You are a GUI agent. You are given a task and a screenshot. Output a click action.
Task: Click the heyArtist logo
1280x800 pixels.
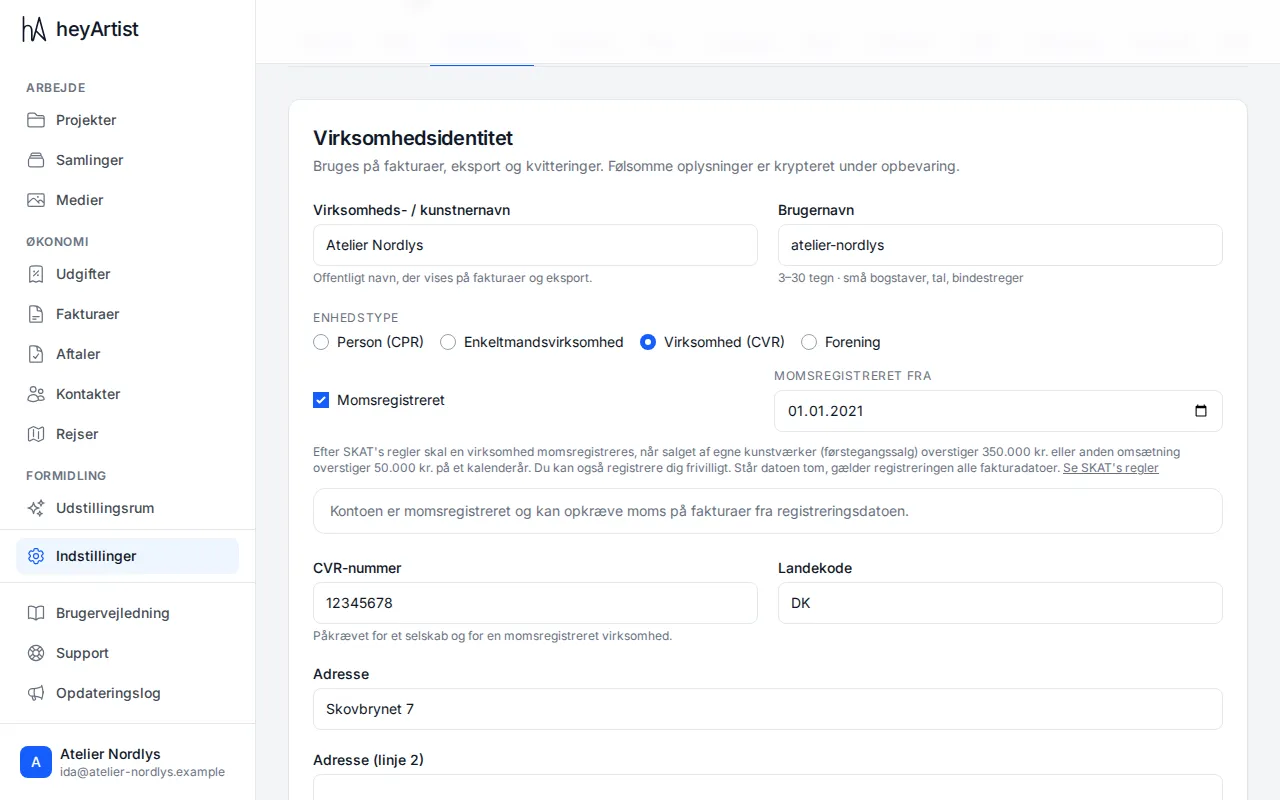[80, 29]
